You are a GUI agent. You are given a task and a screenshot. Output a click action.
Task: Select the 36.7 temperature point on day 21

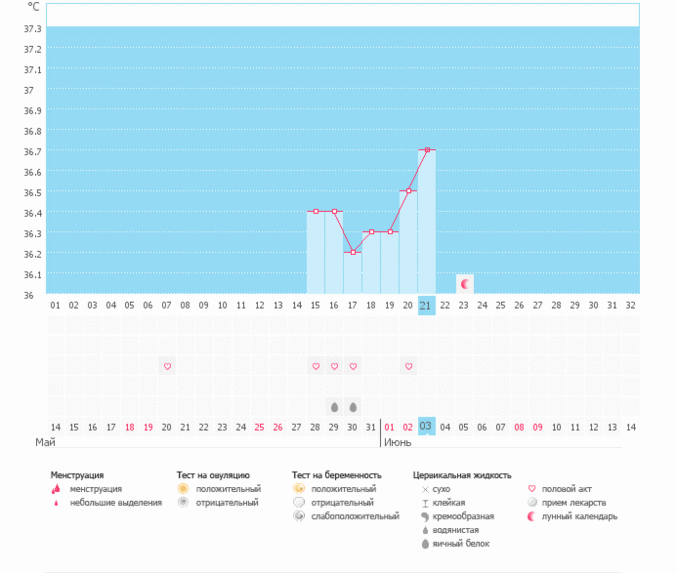[x=427, y=150]
